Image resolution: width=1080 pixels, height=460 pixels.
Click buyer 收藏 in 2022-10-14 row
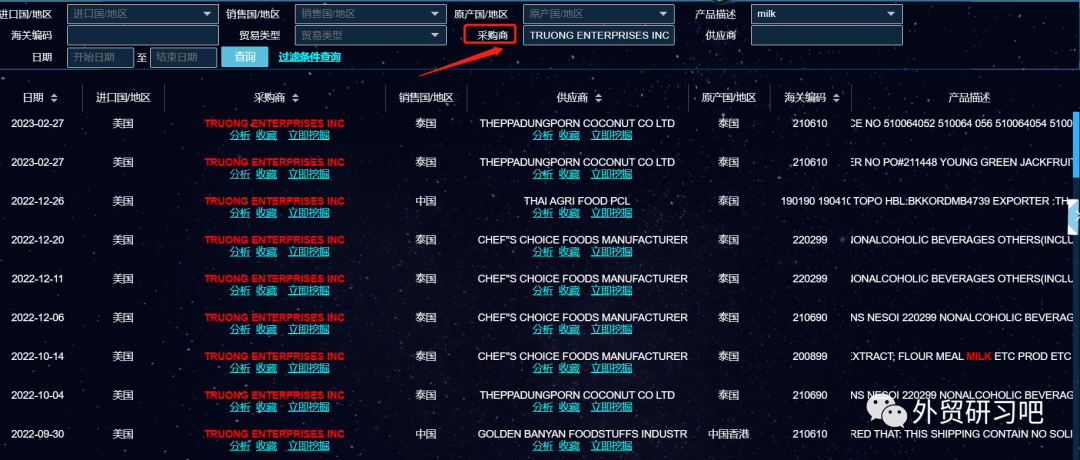tap(267, 368)
